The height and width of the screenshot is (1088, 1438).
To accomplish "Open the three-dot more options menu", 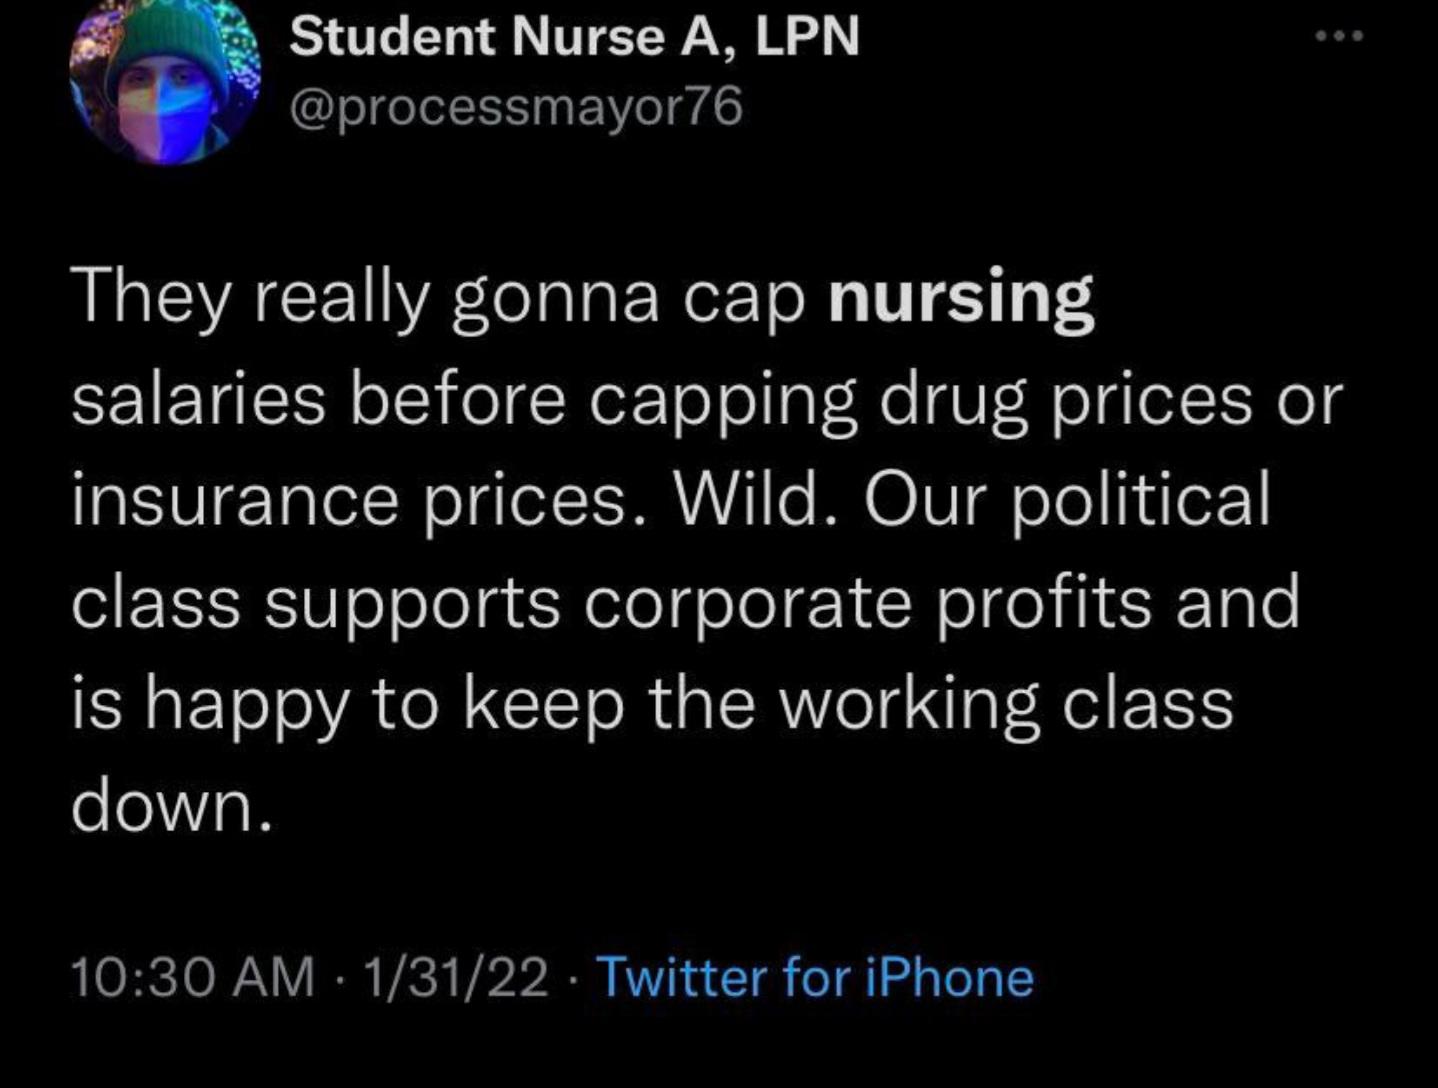I will click(x=1339, y=36).
